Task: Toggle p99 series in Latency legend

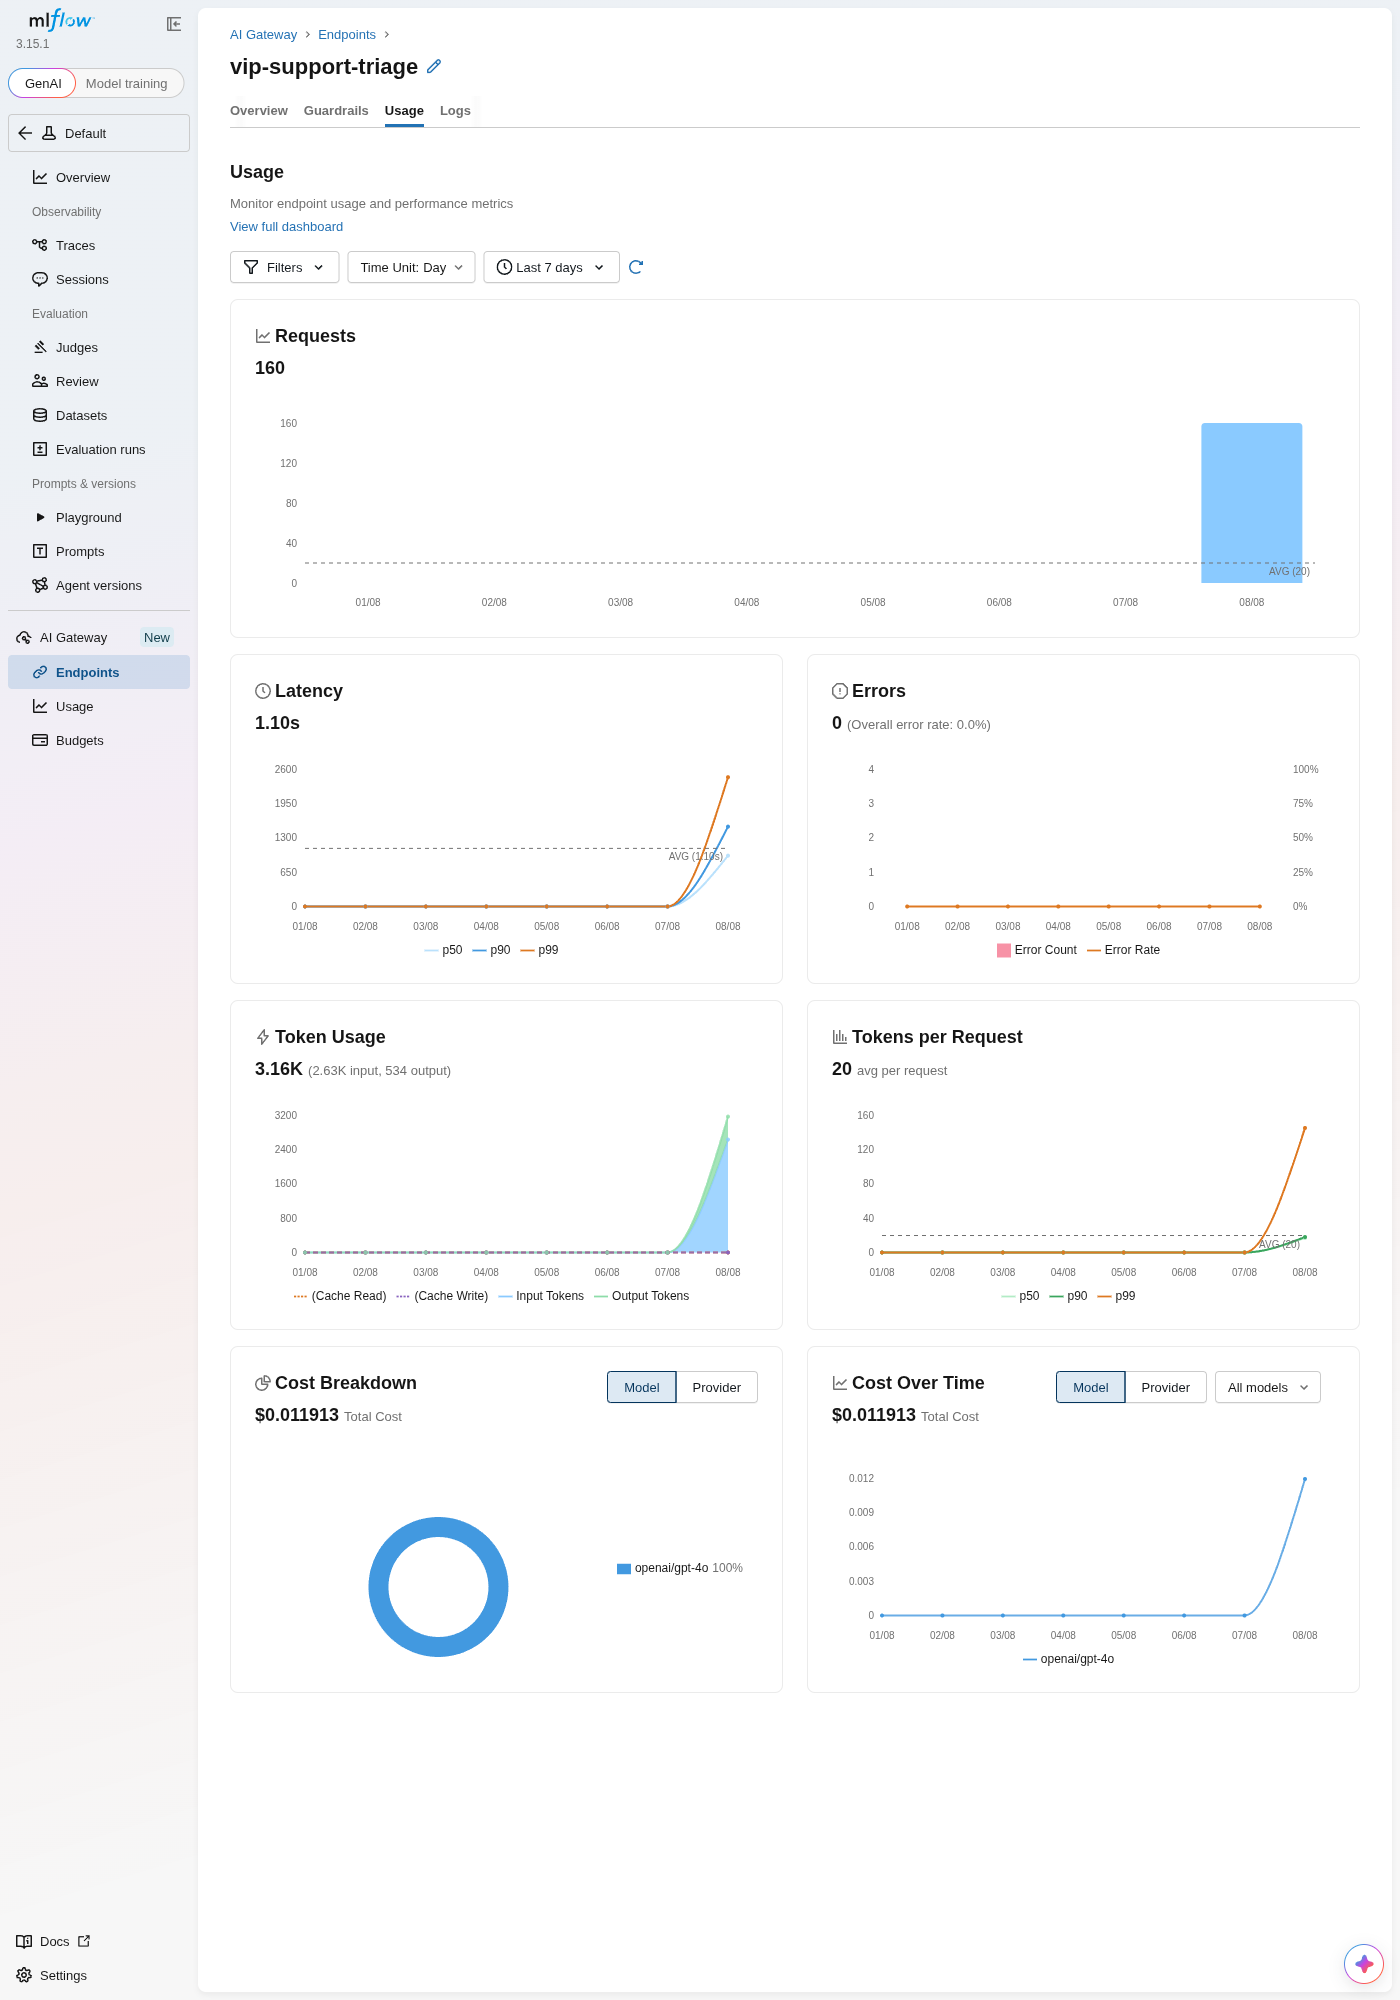Action: click(539, 950)
